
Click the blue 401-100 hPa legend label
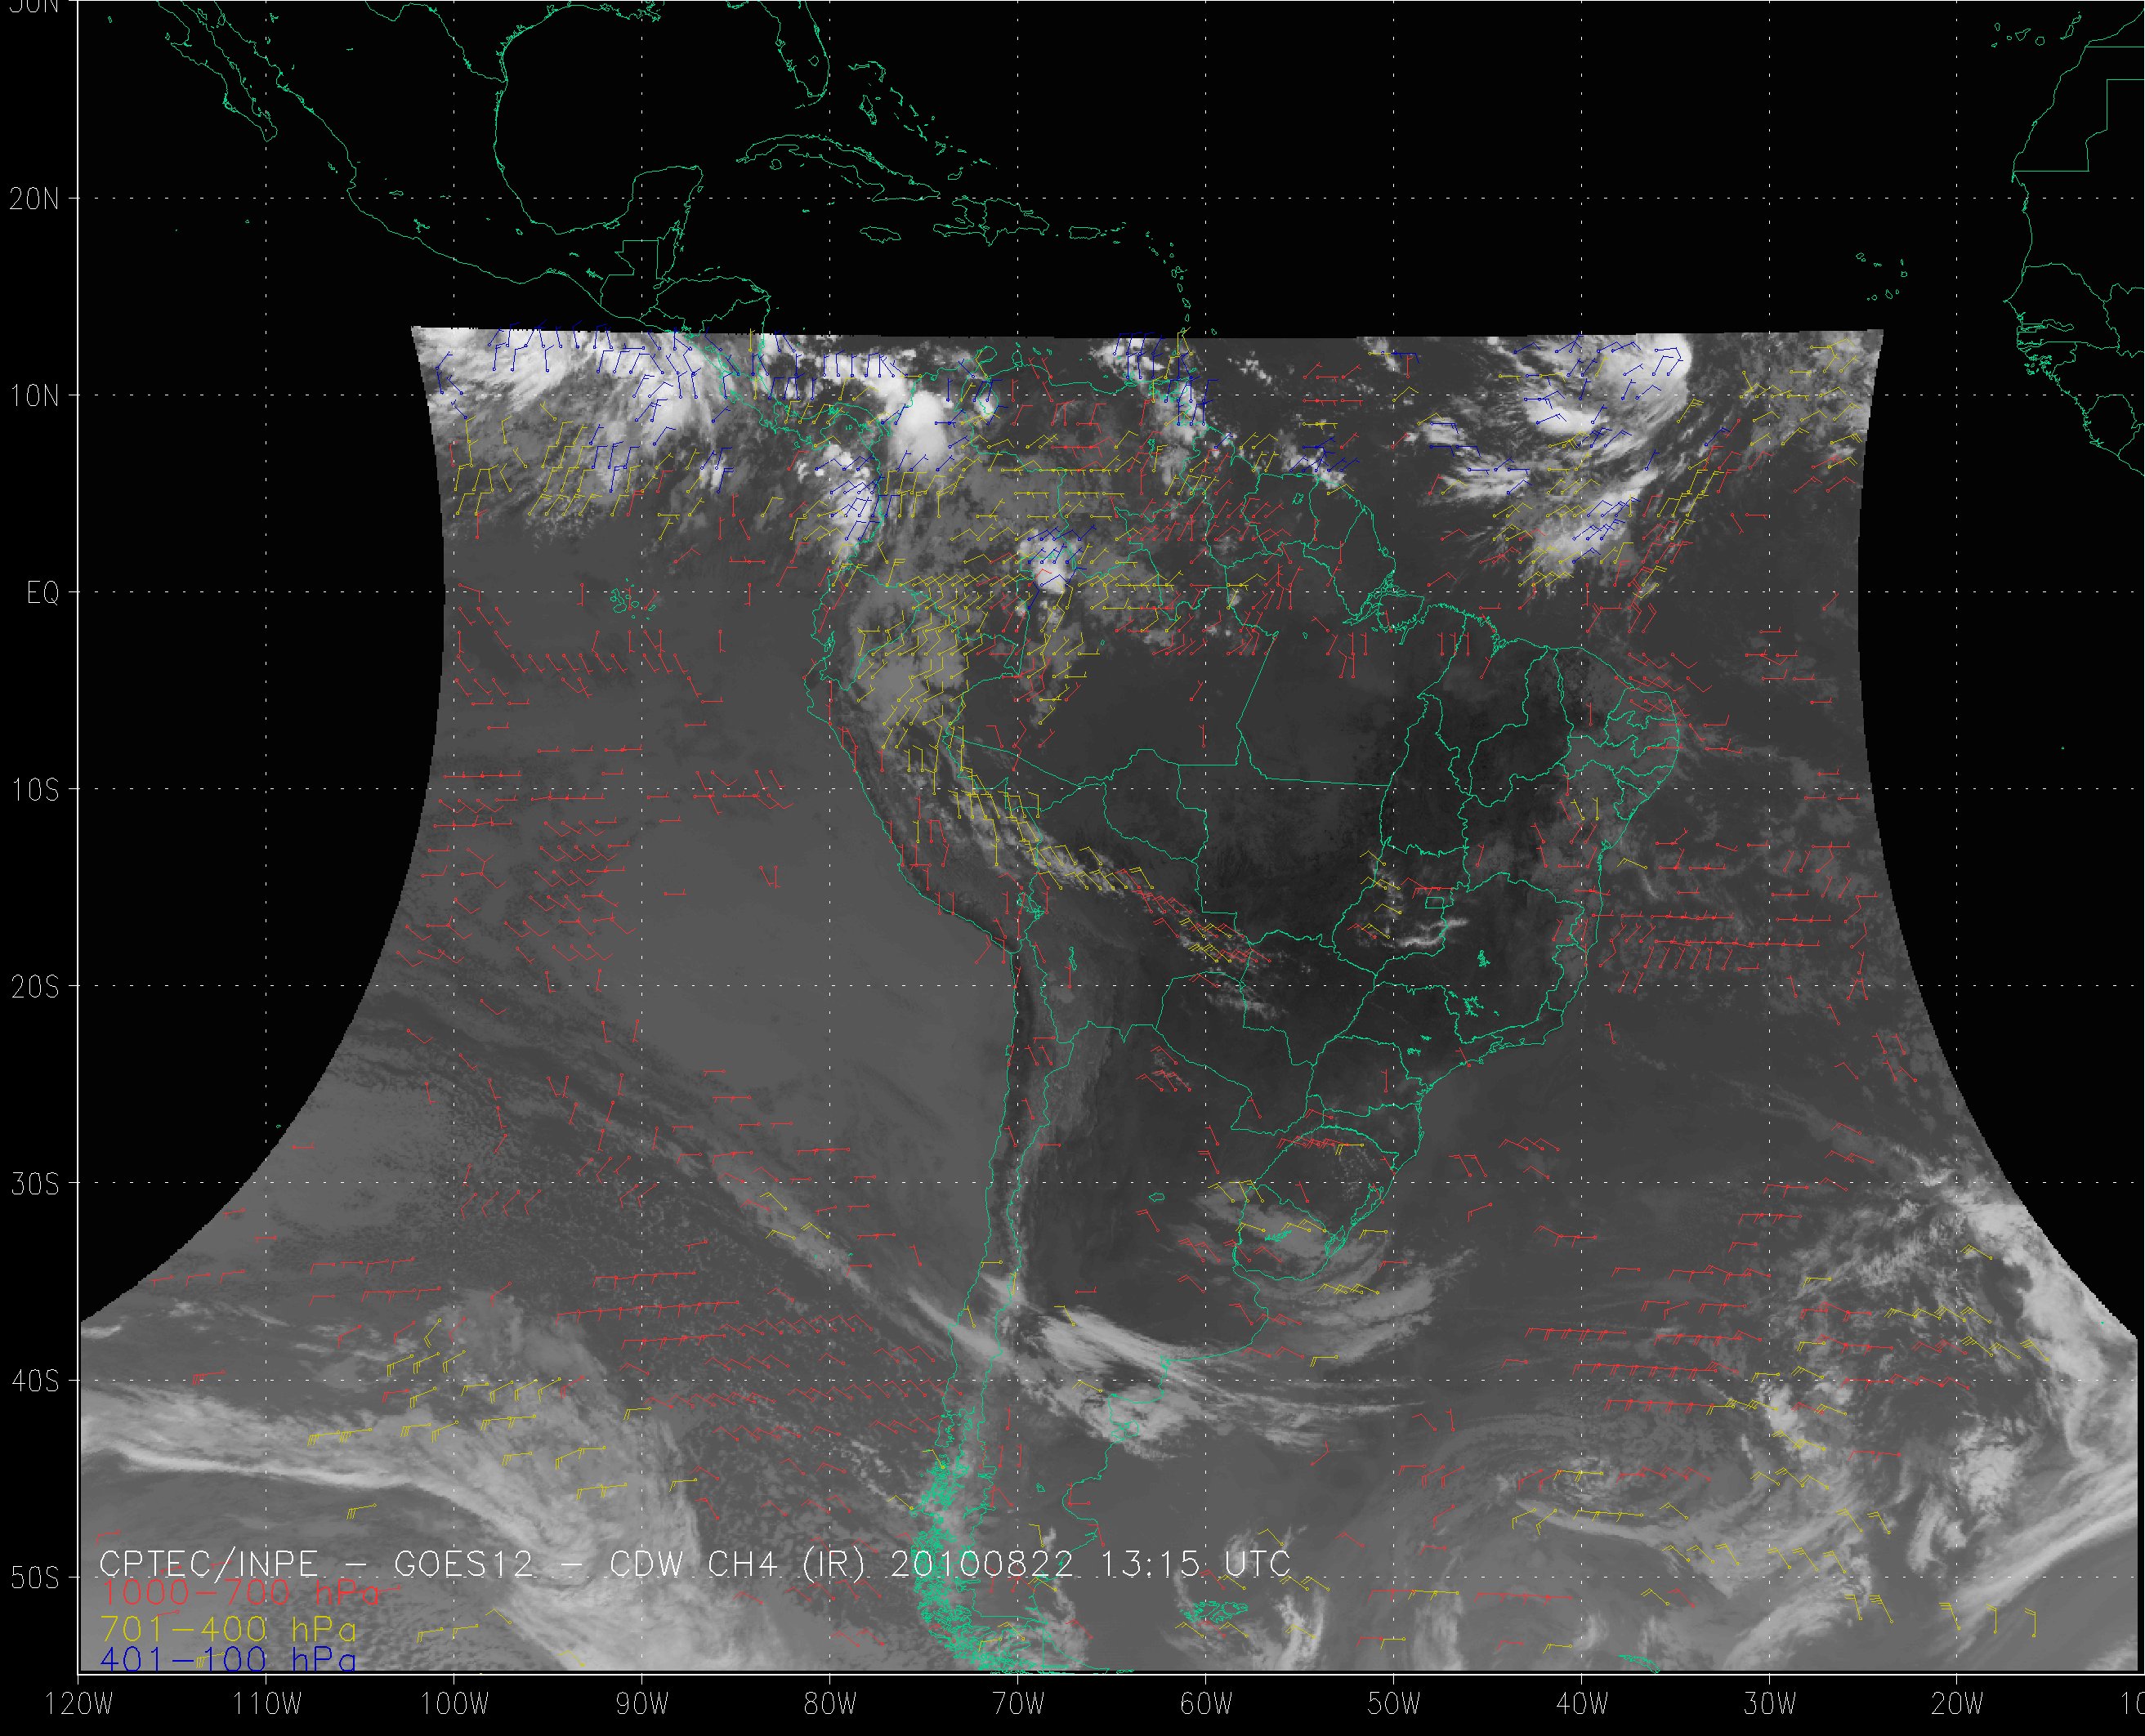click(228, 1661)
